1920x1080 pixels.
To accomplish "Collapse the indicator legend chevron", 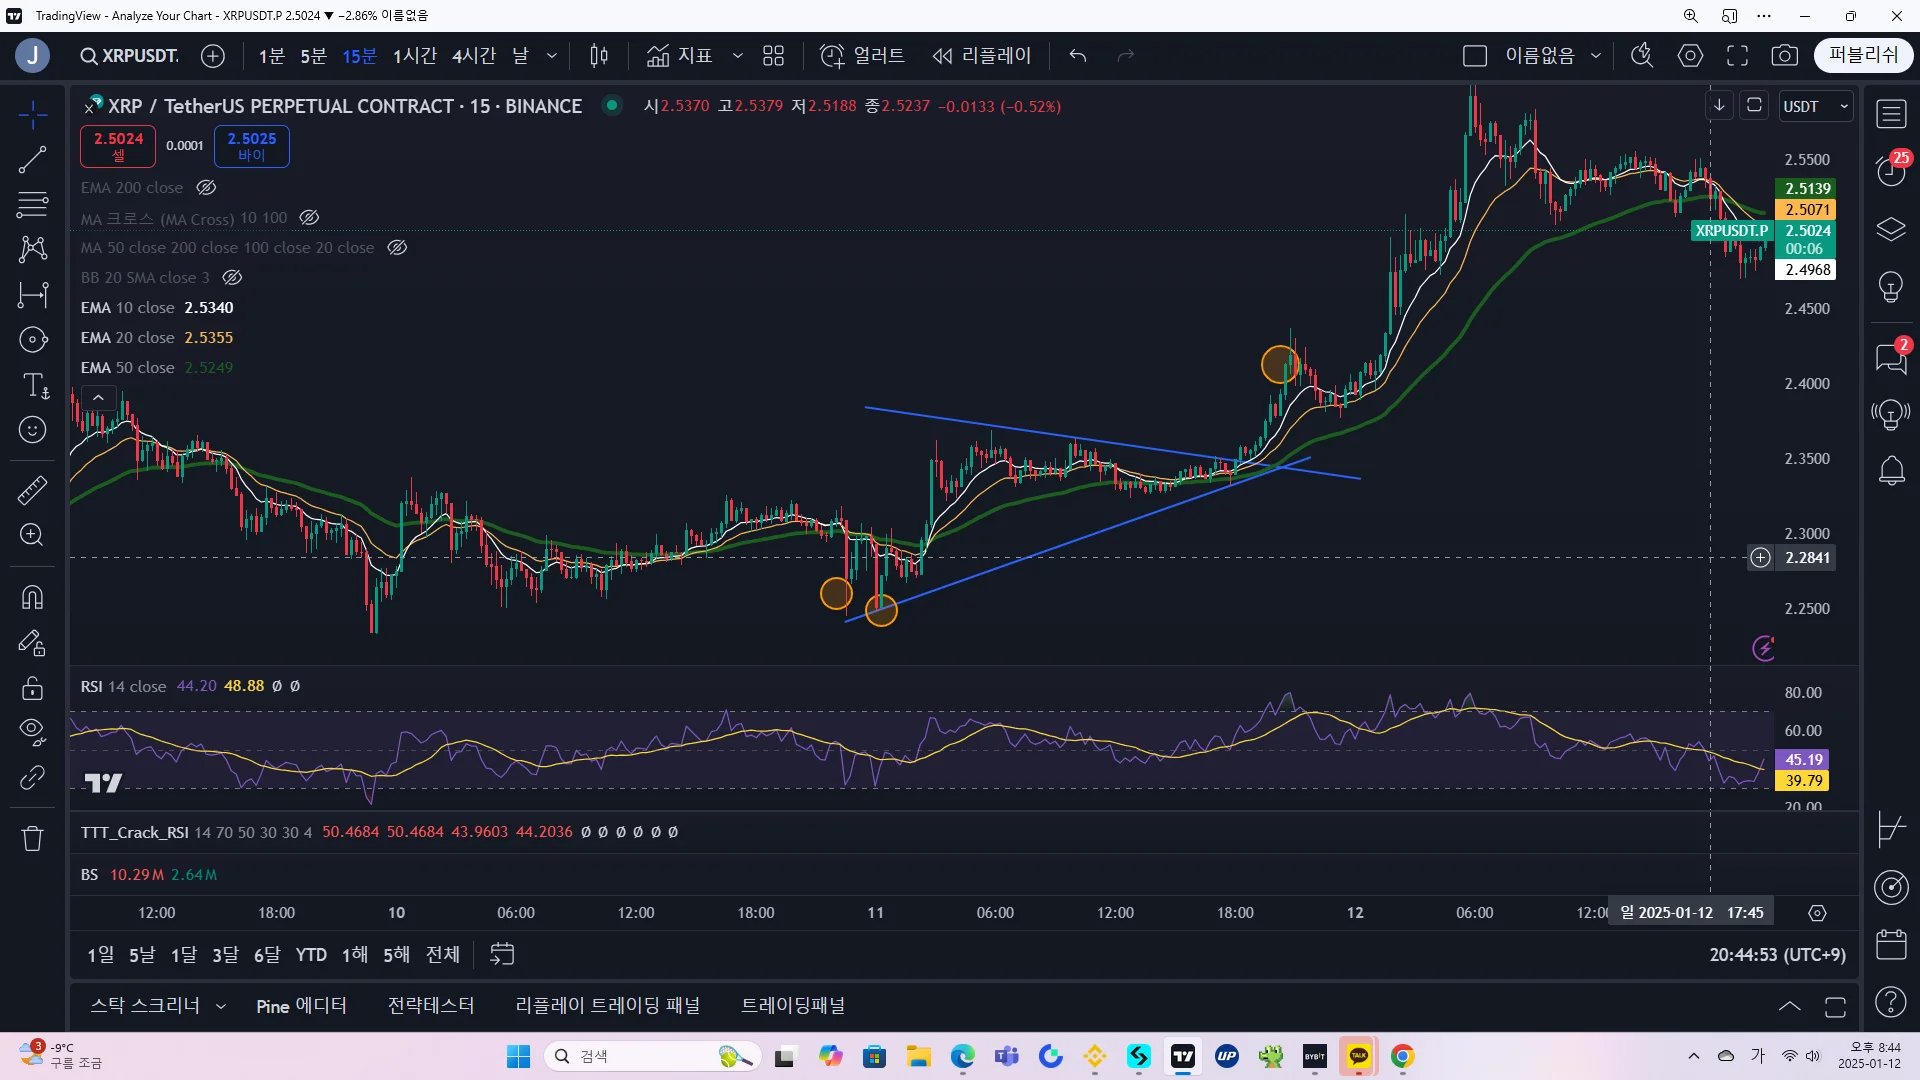I will pyautogui.click(x=98, y=398).
